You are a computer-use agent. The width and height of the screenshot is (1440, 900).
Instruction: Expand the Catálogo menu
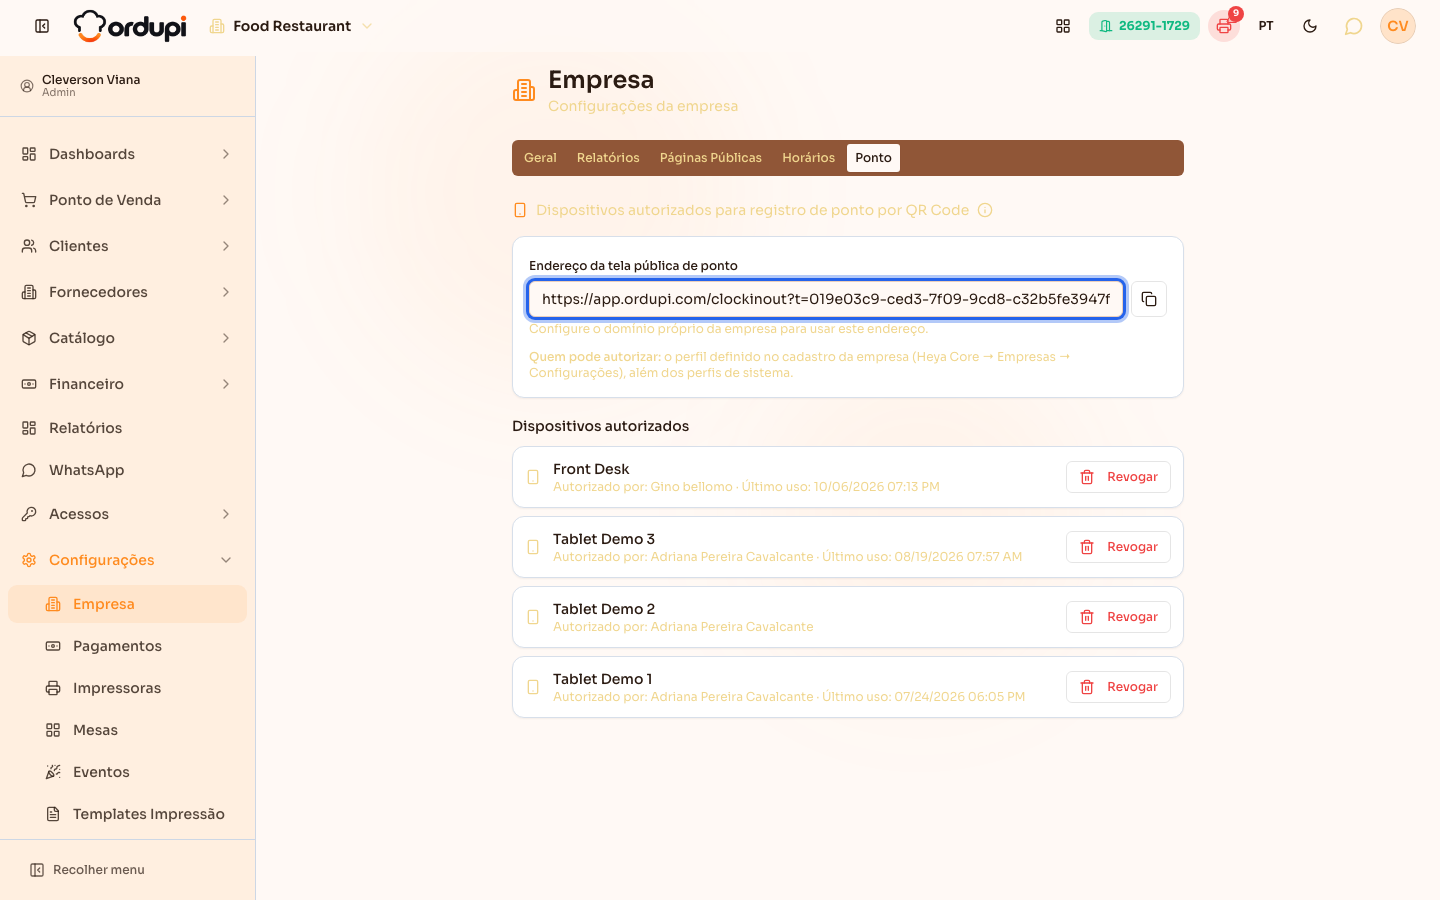point(128,338)
